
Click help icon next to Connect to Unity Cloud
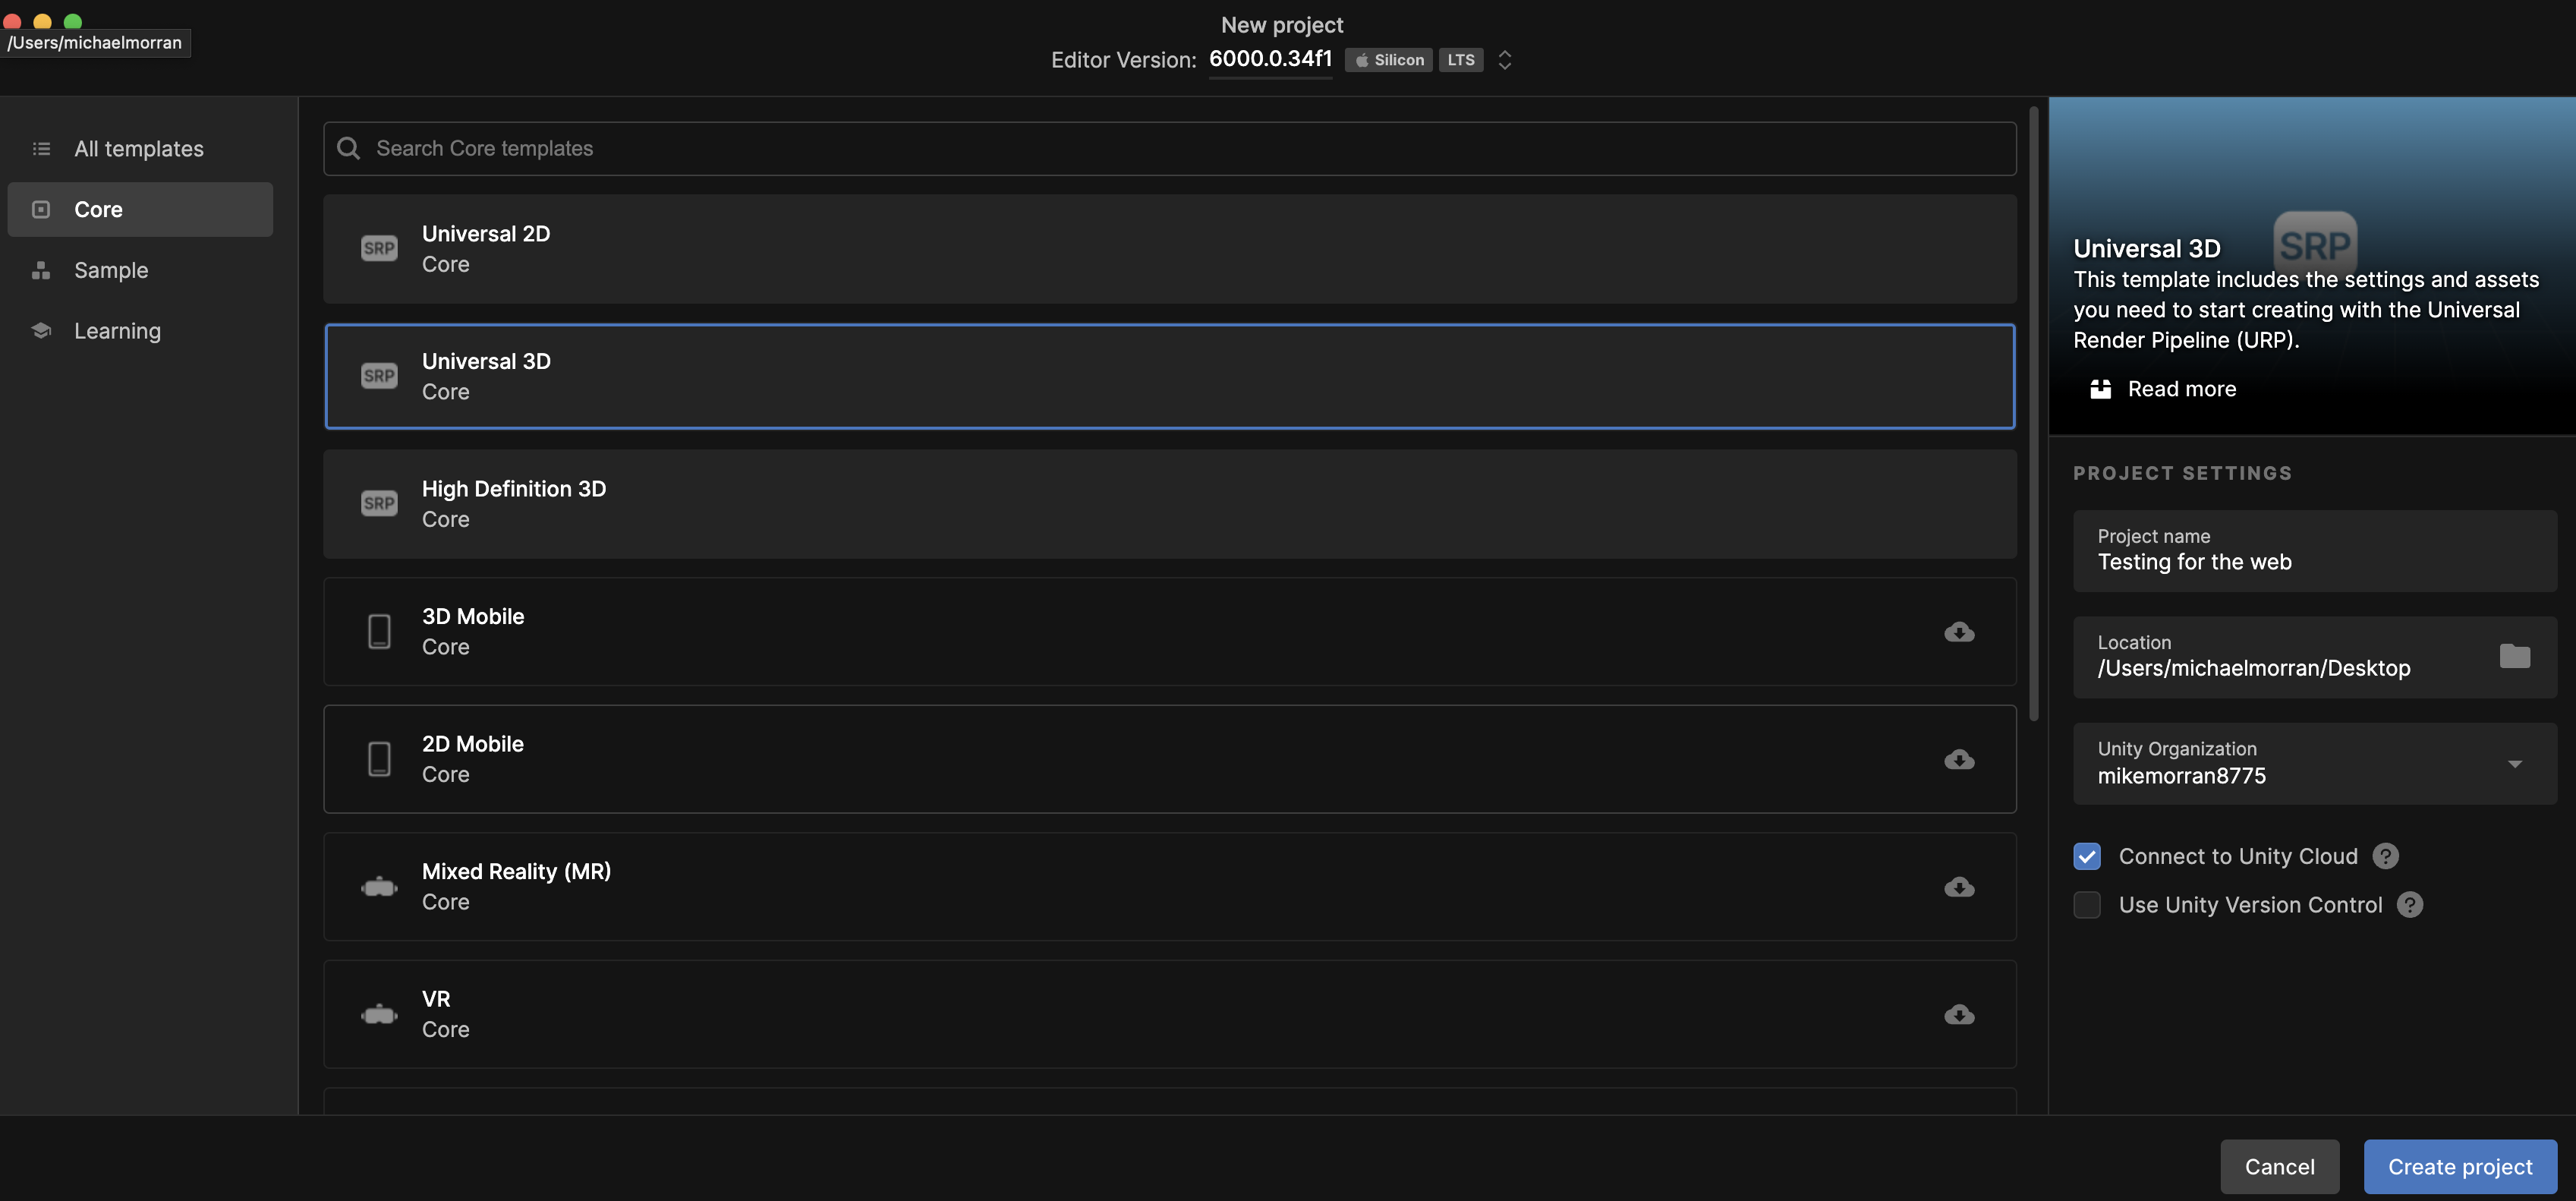2385,856
